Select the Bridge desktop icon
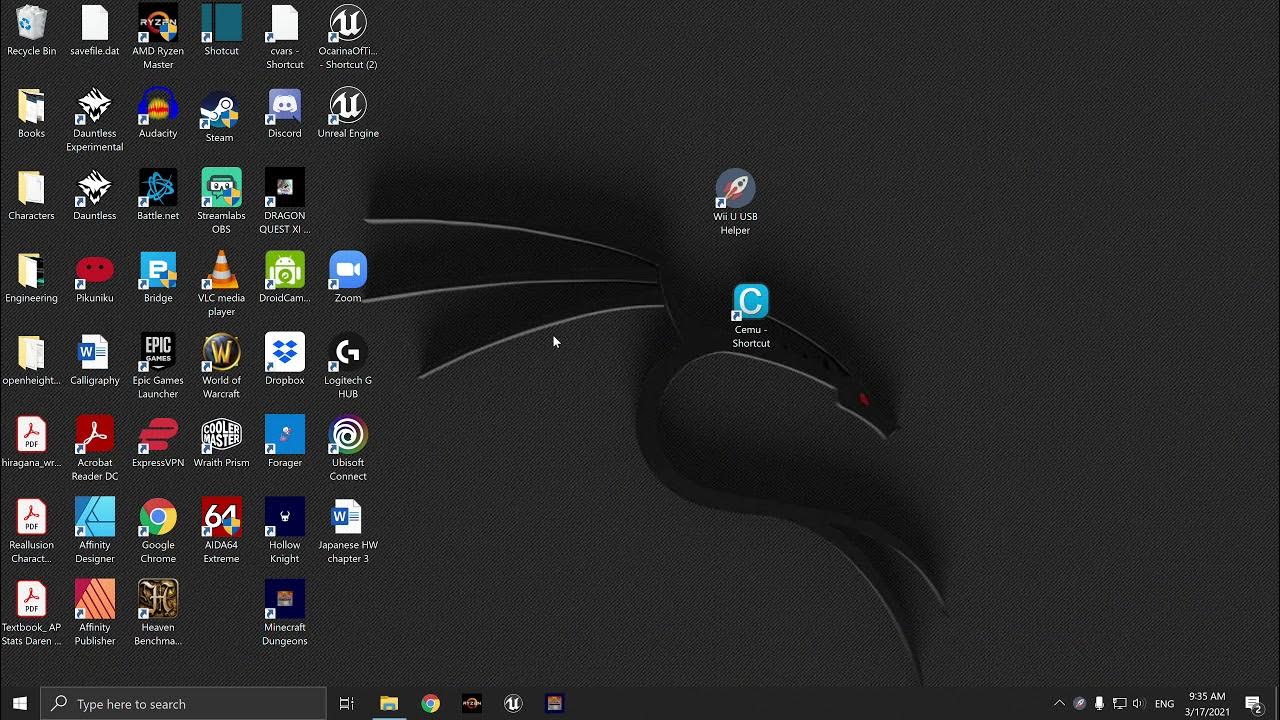1280x720 pixels. point(158,278)
